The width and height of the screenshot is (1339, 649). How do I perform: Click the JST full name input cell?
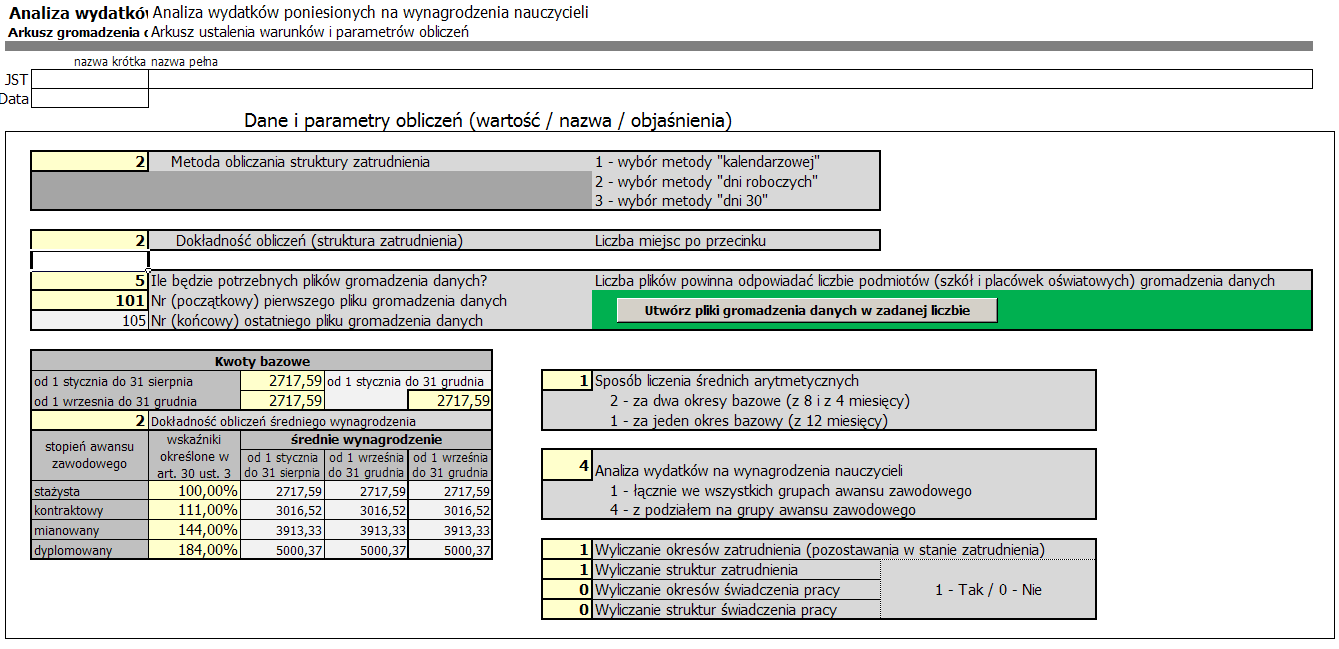tap(730, 79)
